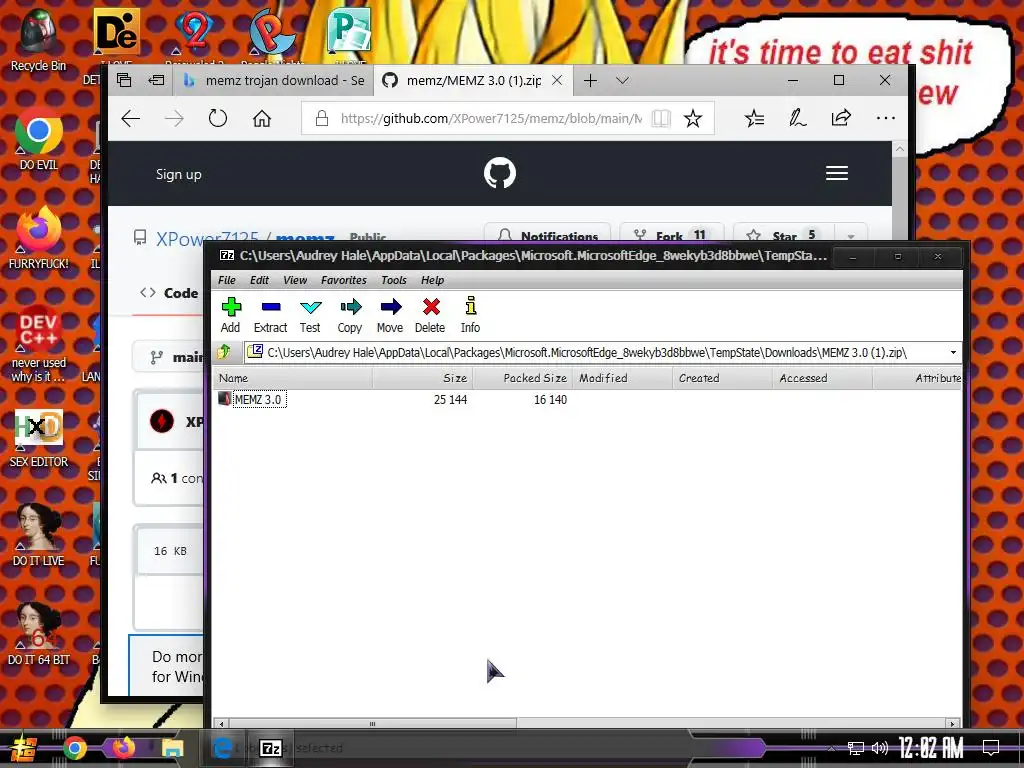Viewport: 1024px width, 768px height.
Task: Open a new tab in Edge
Action: (590, 80)
